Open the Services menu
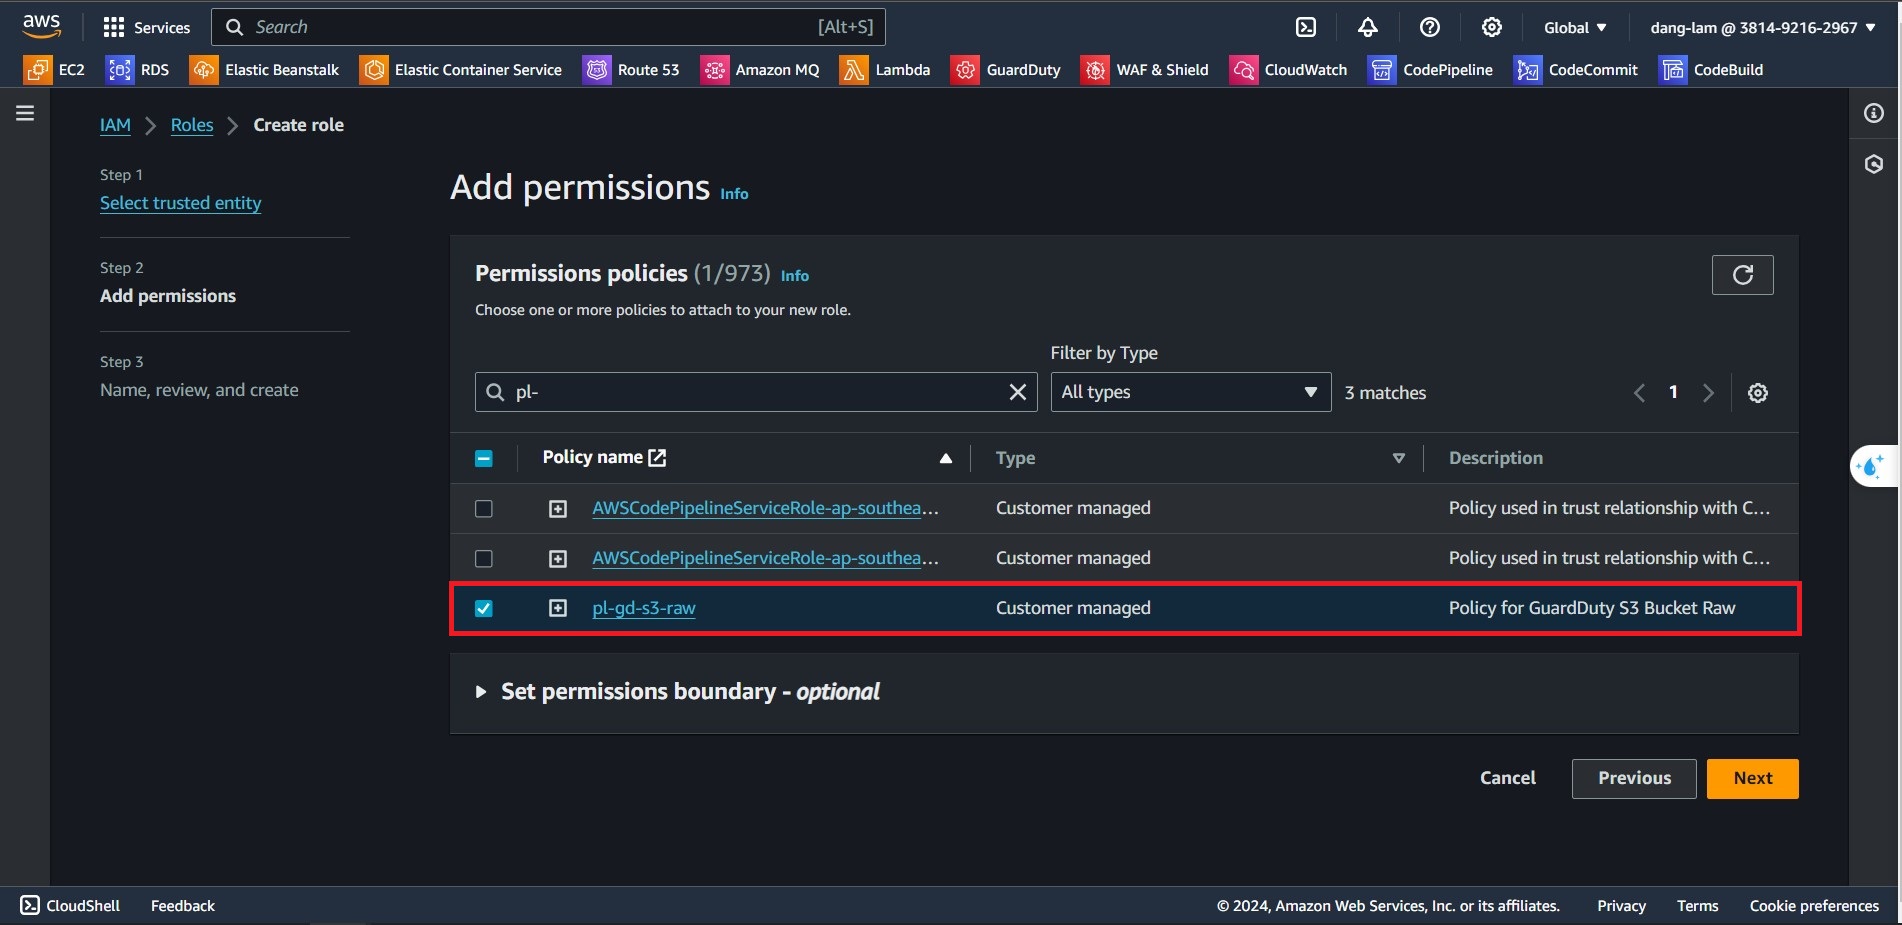This screenshot has height=925, width=1902. click(147, 28)
